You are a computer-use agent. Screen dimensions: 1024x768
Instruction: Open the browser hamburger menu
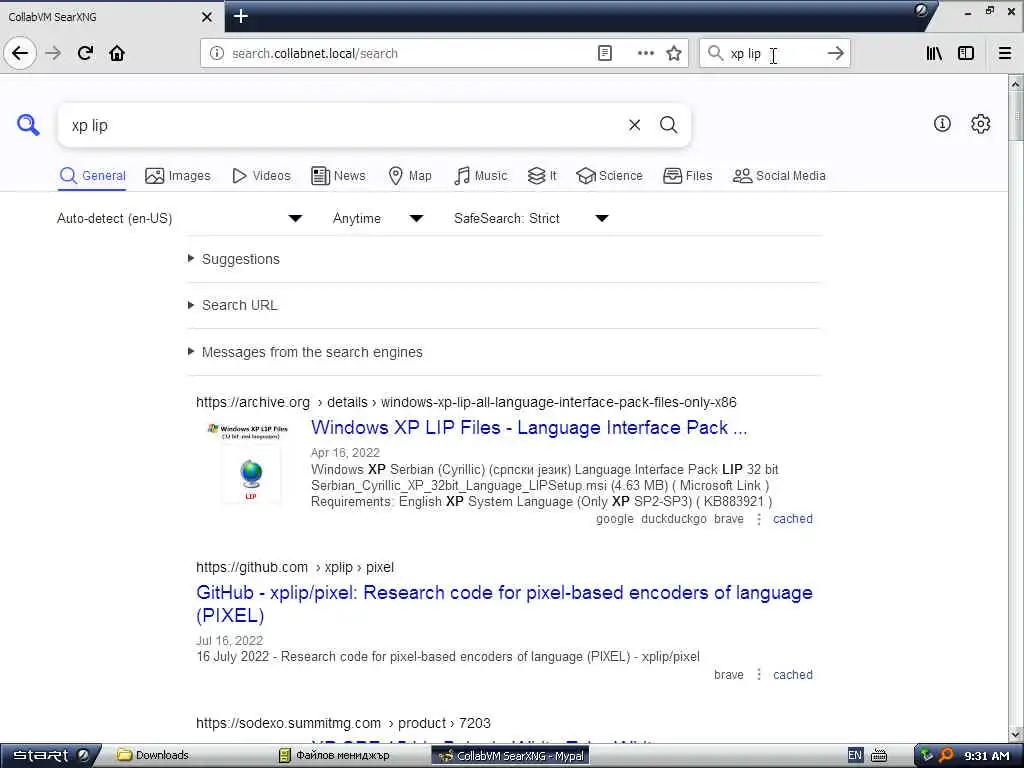pos(1005,54)
